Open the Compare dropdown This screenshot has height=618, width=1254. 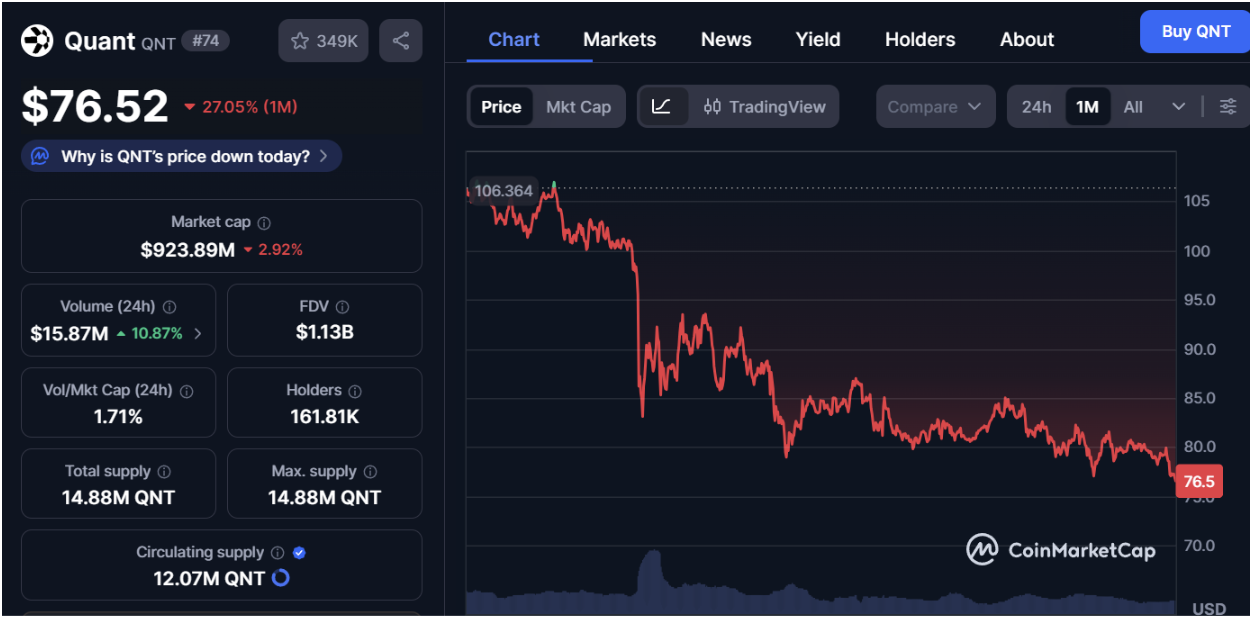click(935, 107)
